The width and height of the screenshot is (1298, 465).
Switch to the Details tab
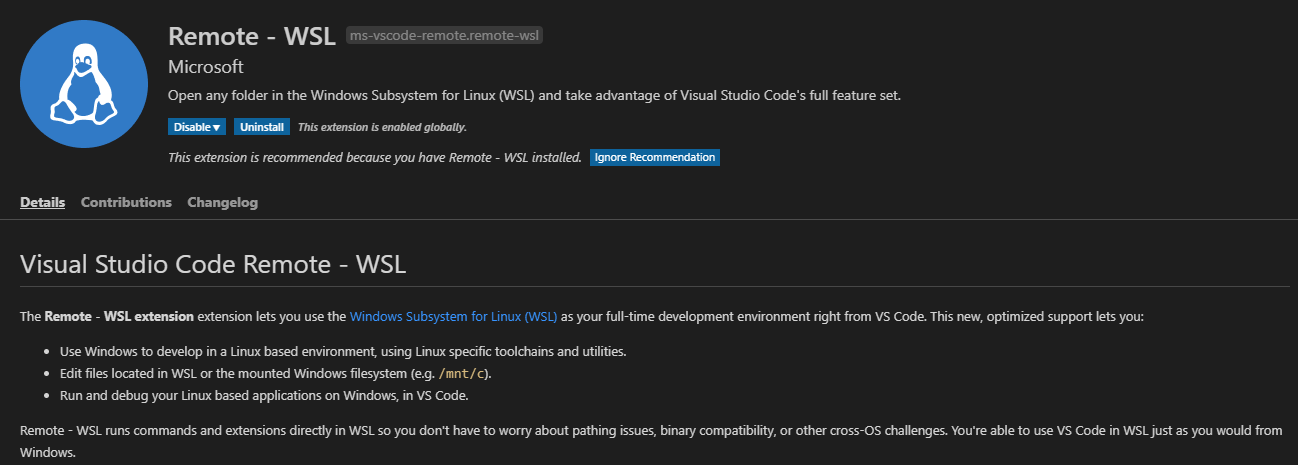42,202
